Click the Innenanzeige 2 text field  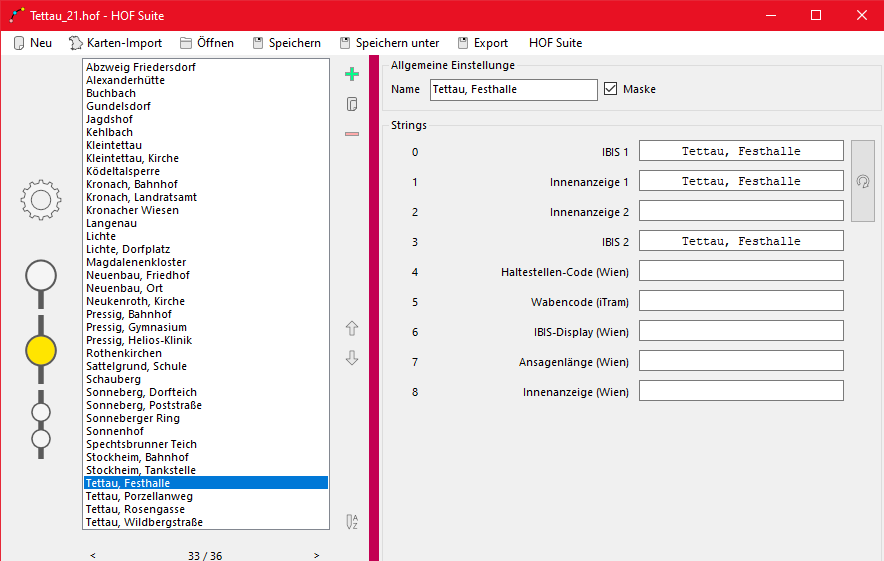pyautogui.click(x=741, y=211)
